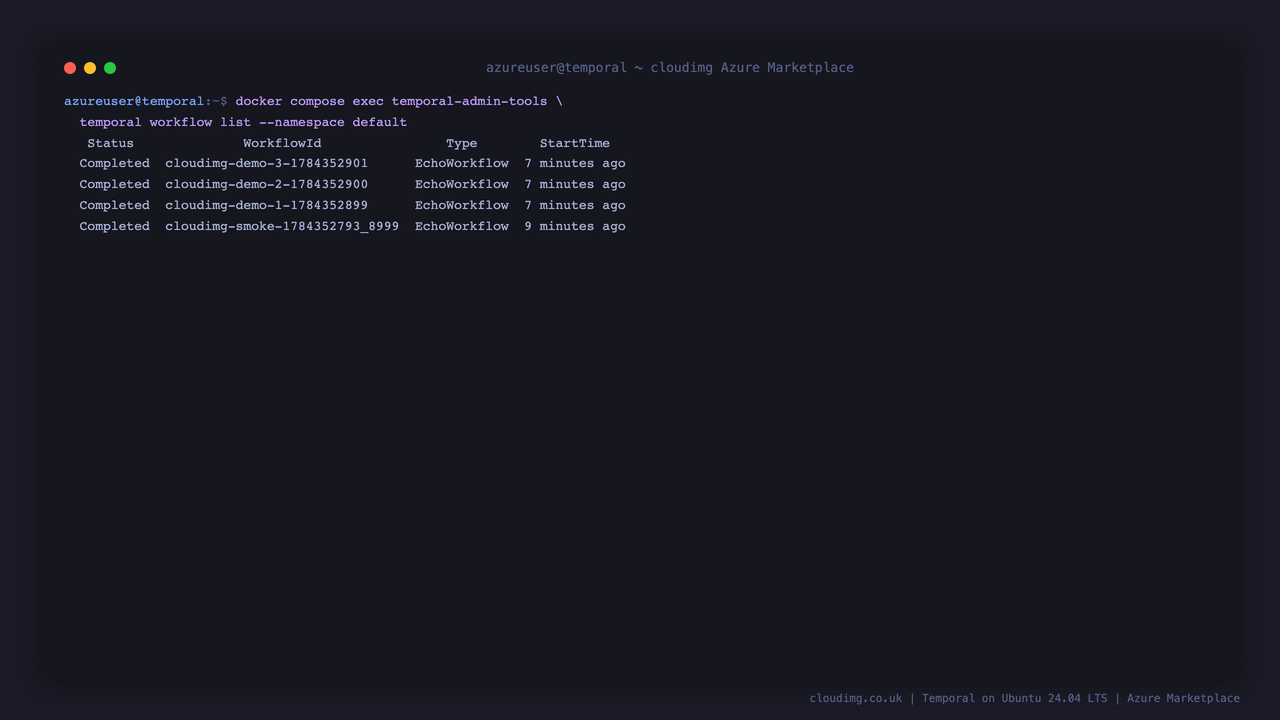Screen dimensions: 1280x720
Task: Click the 'docker compose exec temporal-admin-tools' command text
Action: pyautogui.click(x=391, y=101)
